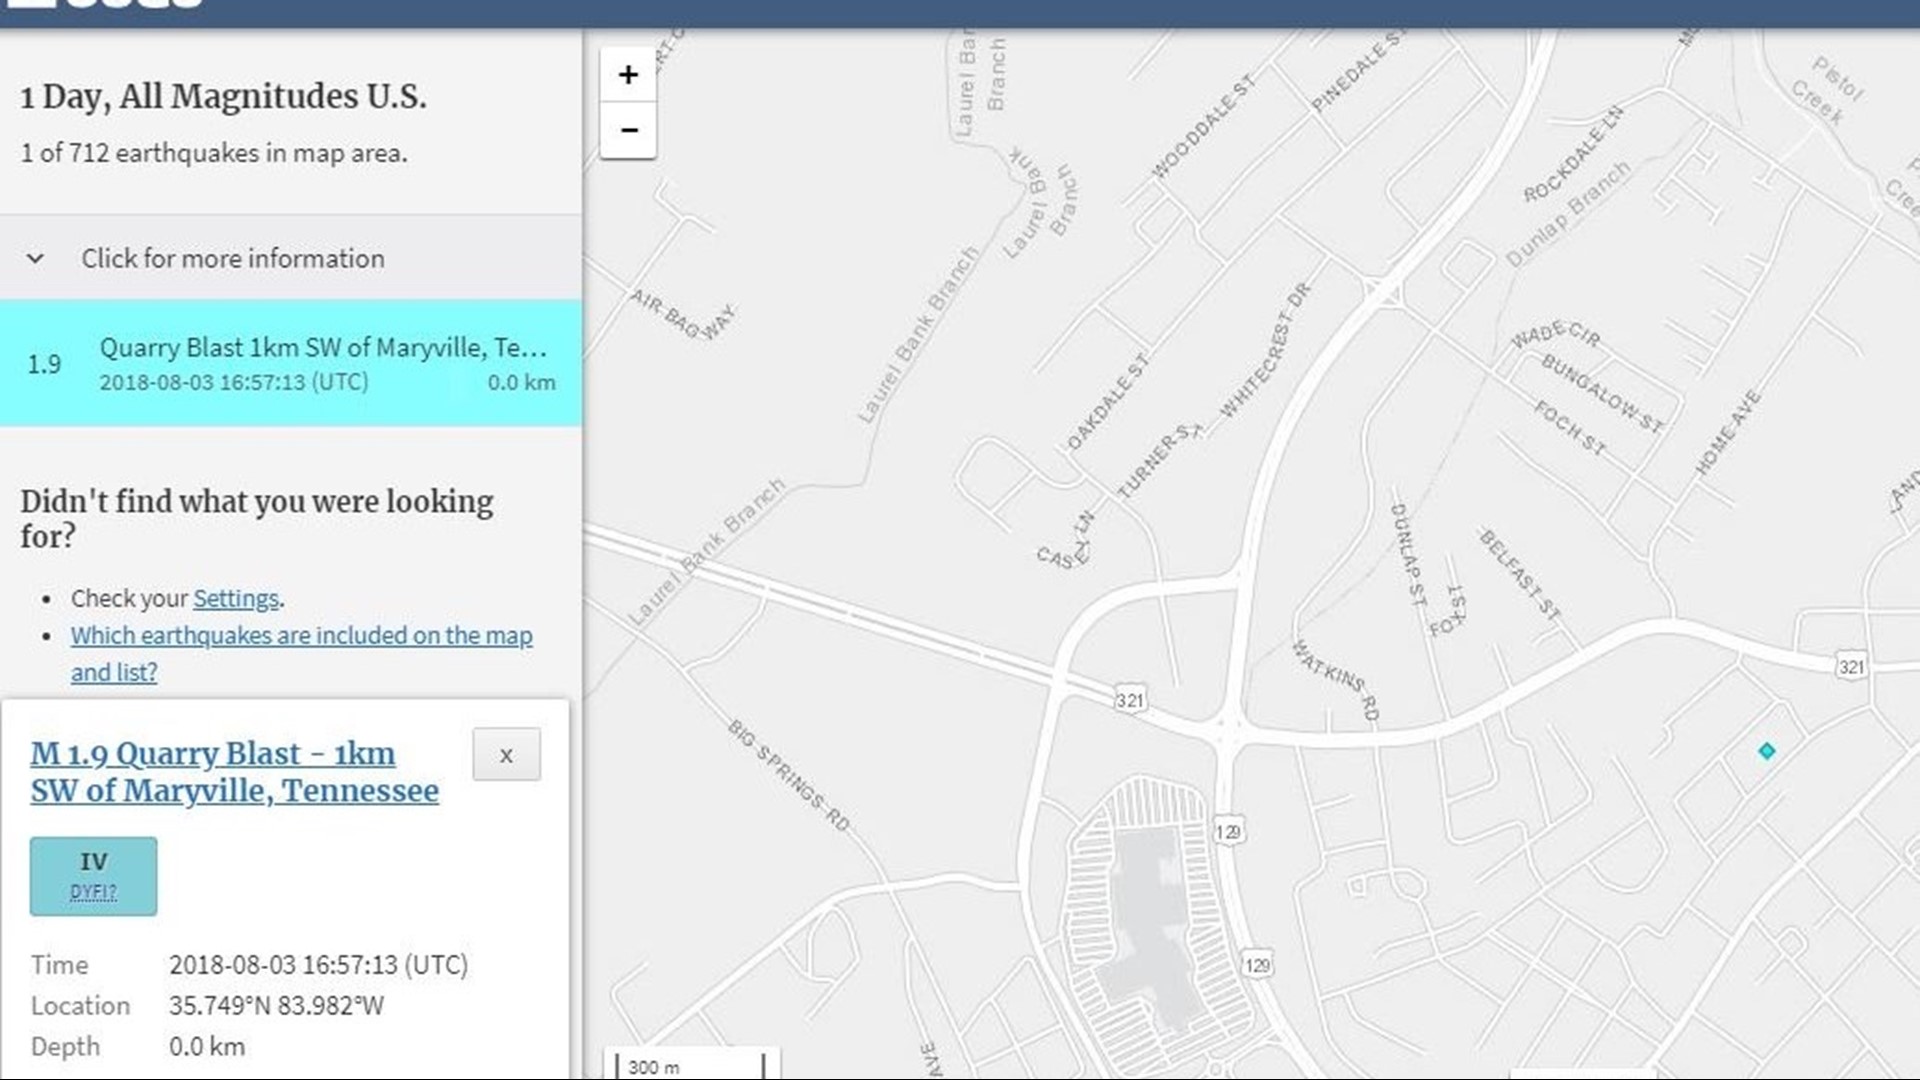Viewport: 1920px width, 1080px height.
Task: Click the location coordinates 35.749°N 83.982°W
Action: [x=276, y=1006]
